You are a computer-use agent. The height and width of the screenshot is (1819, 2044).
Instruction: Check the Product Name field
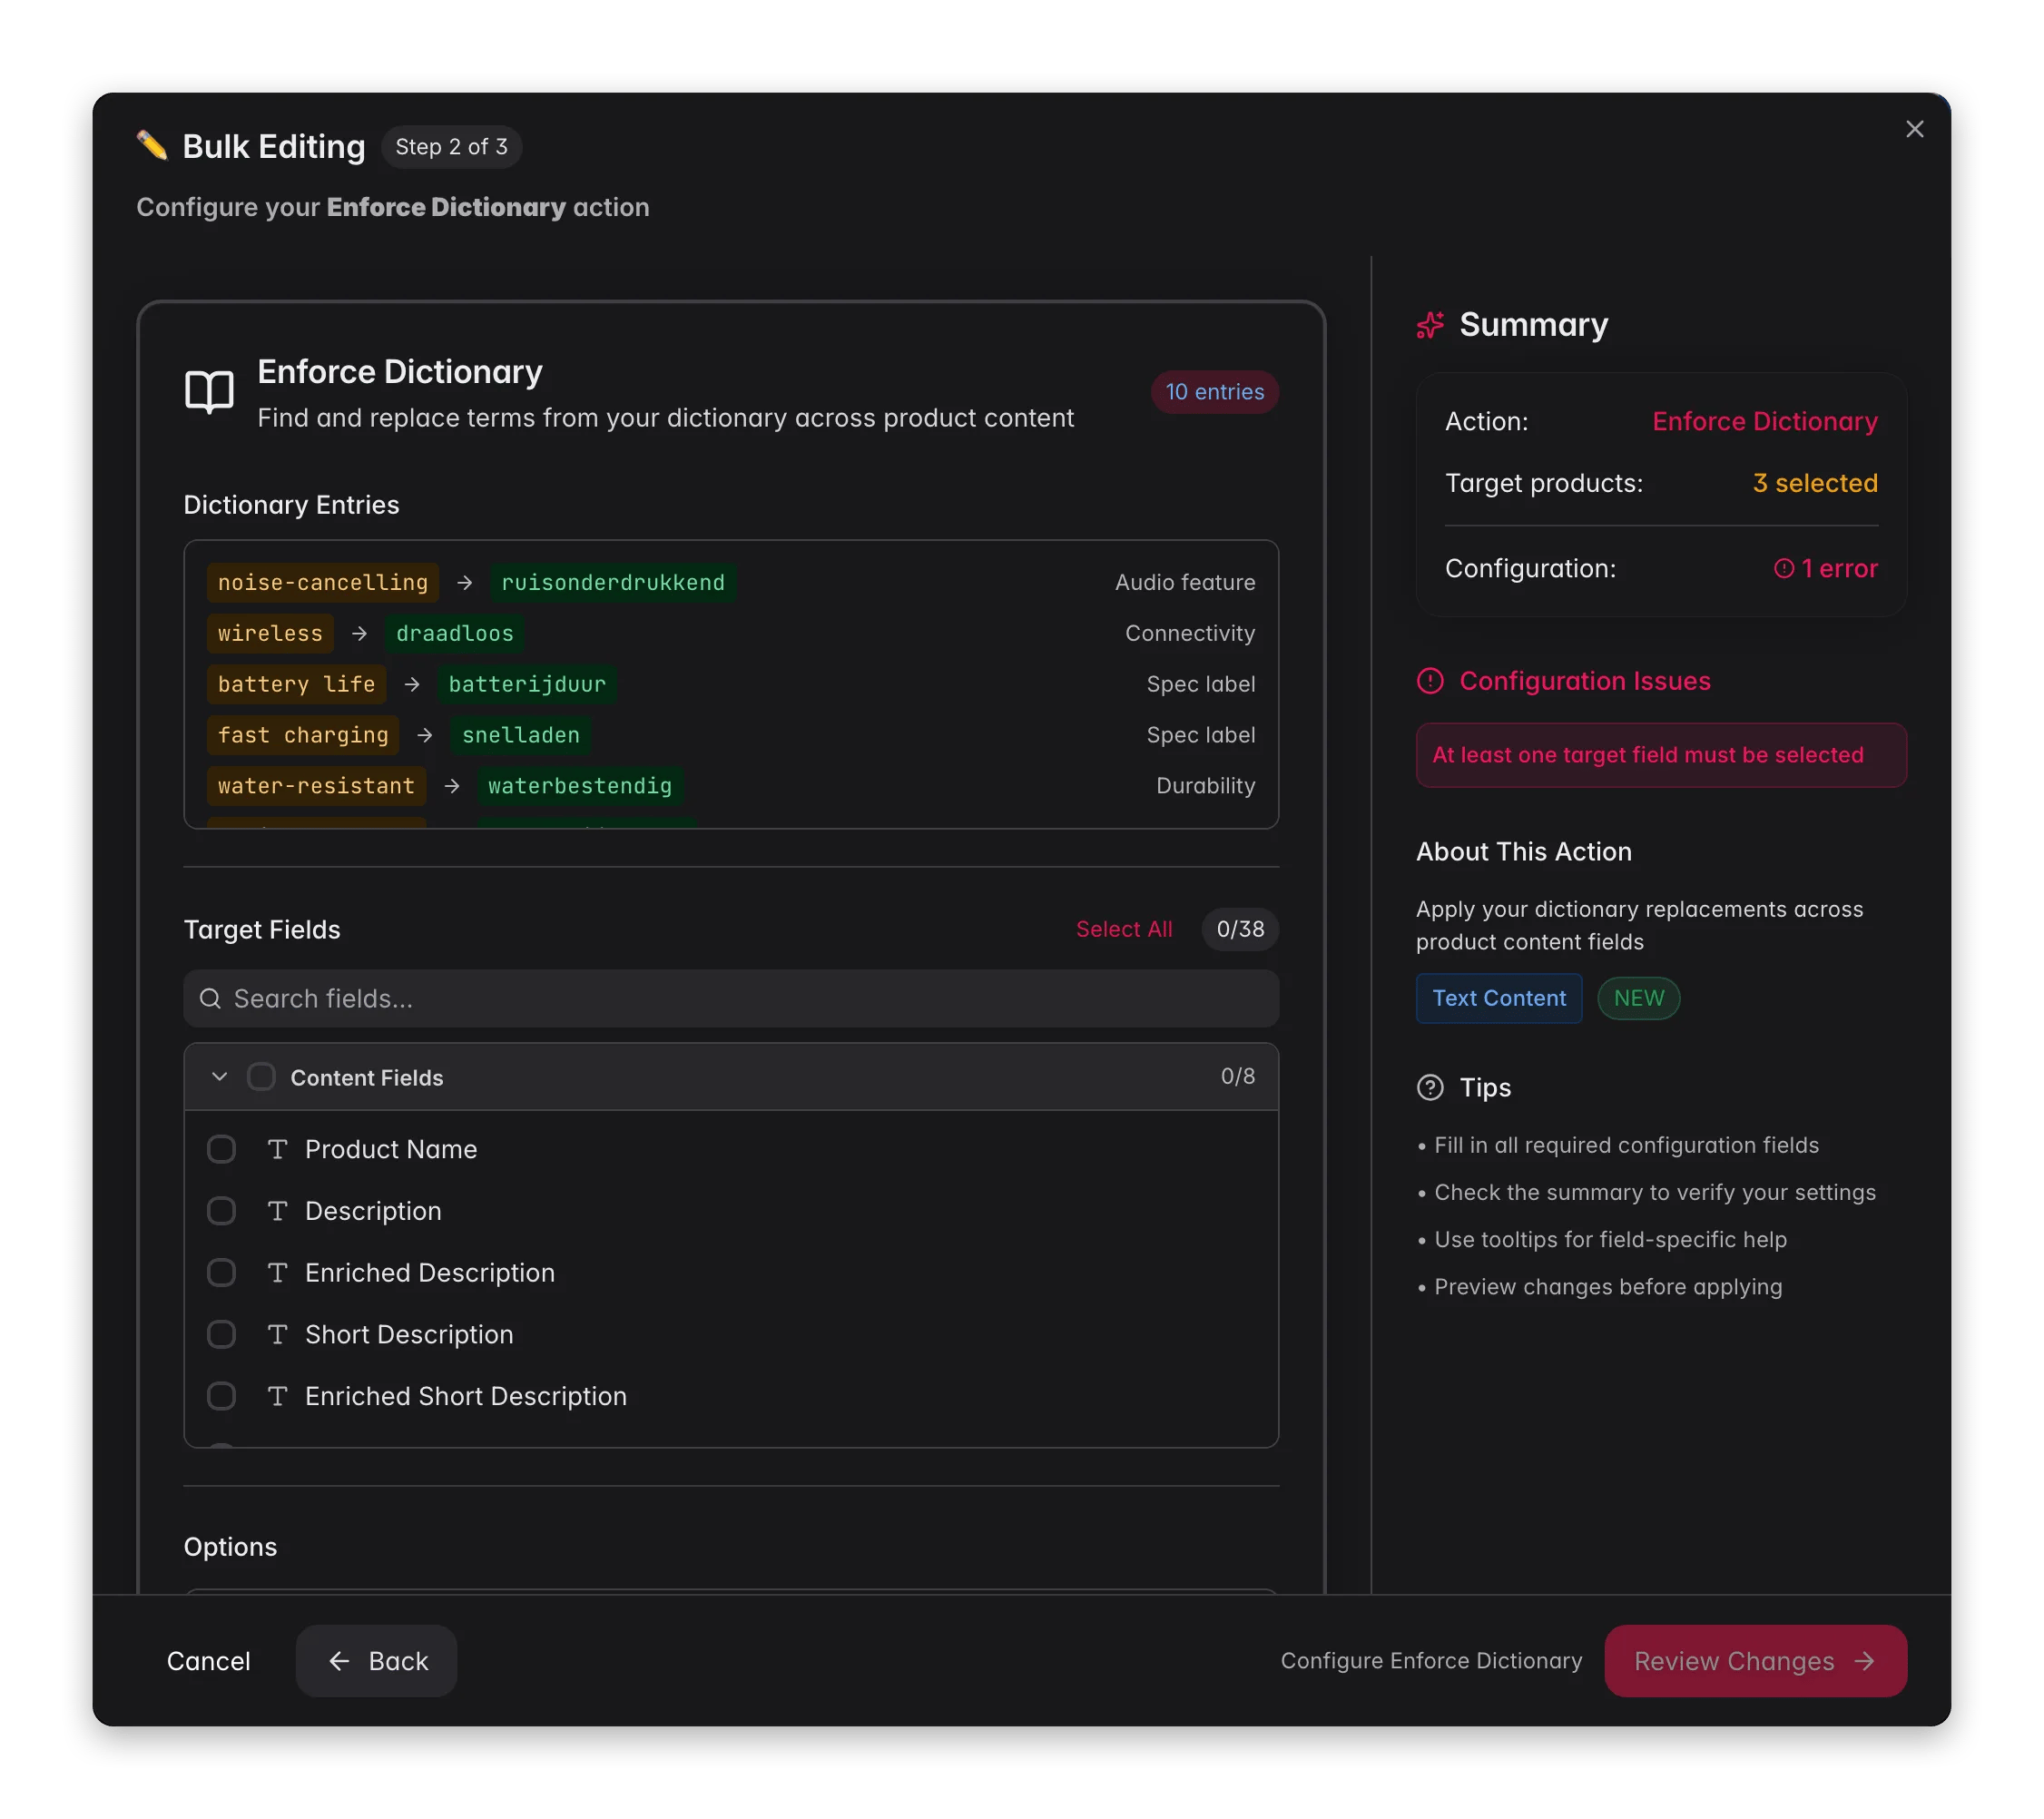(x=221, y=1149)
